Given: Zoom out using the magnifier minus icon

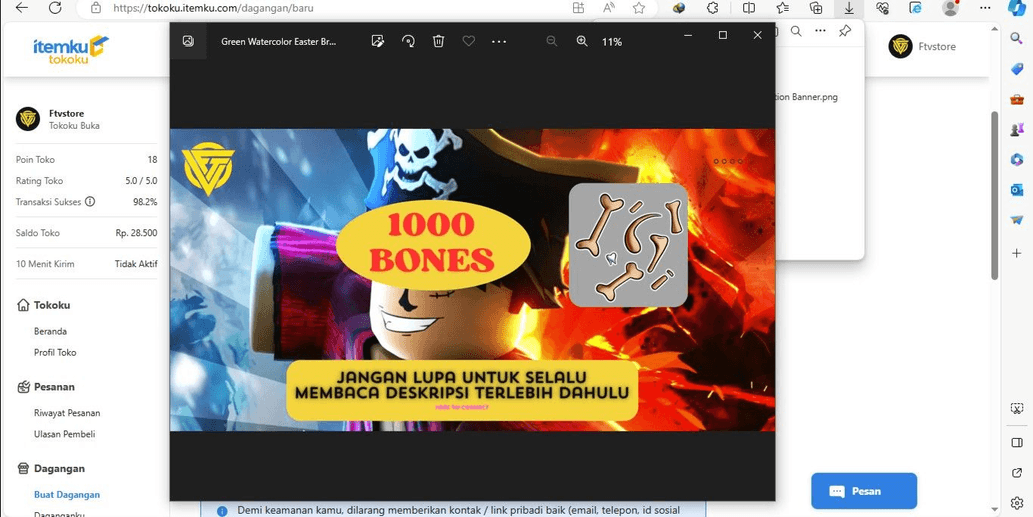Looking at the screenshot, I should click(x=551, y=41).
